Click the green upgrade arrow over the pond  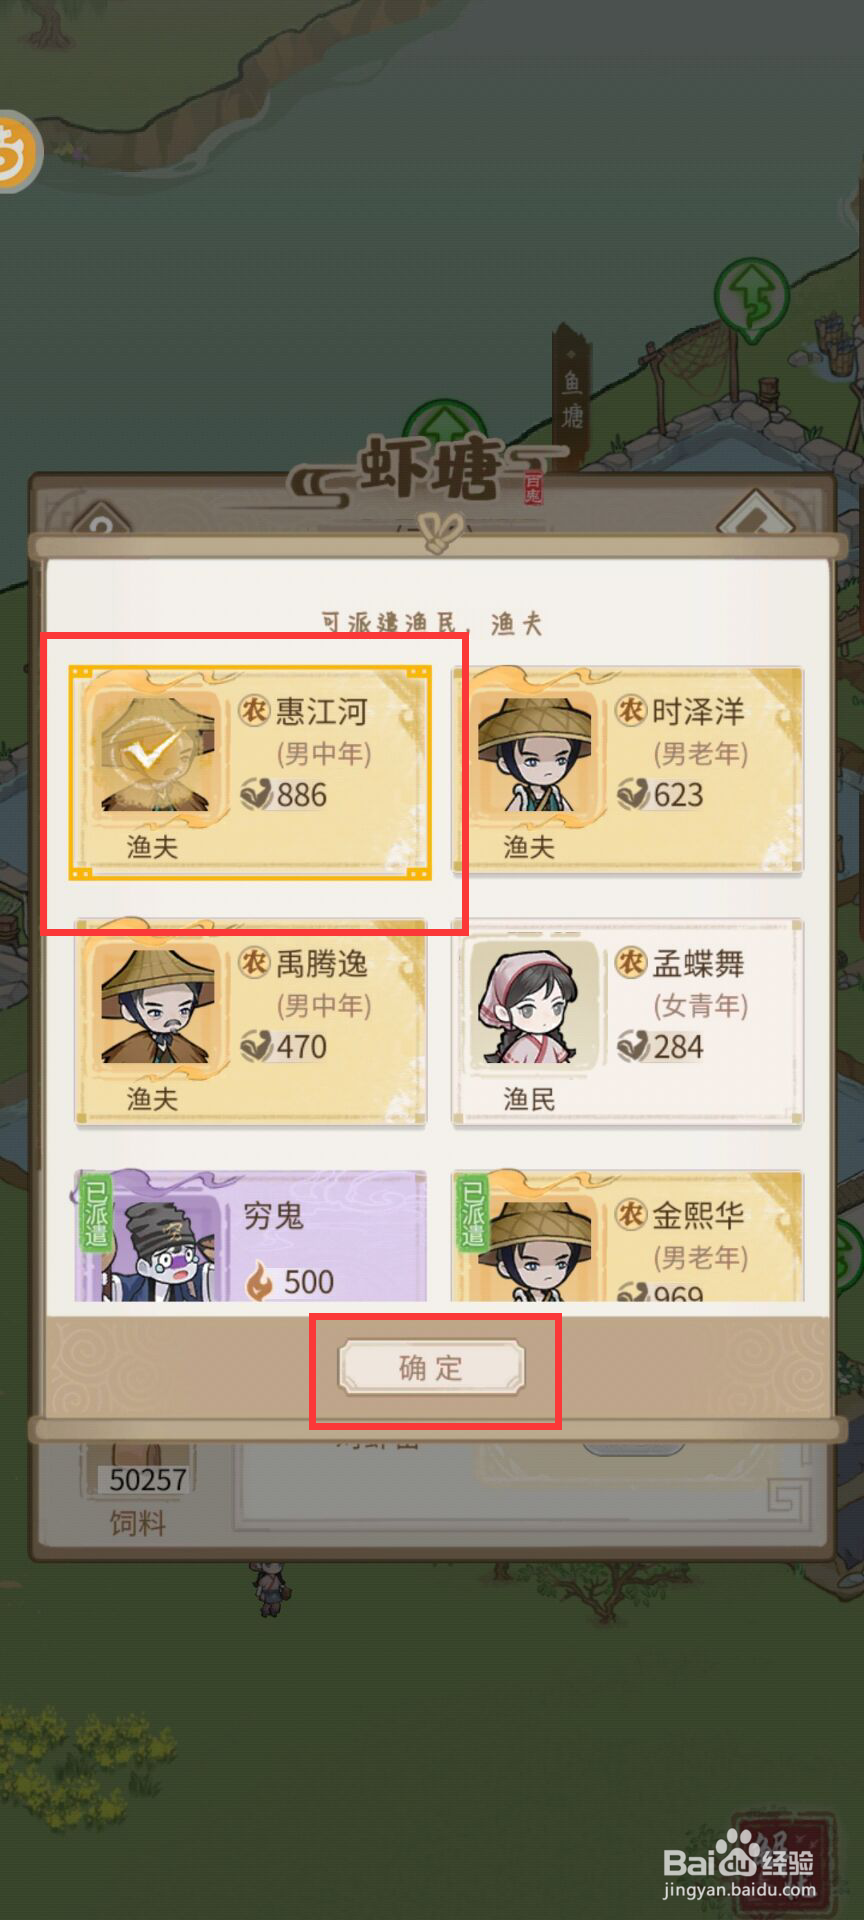(x=752, y=296)
